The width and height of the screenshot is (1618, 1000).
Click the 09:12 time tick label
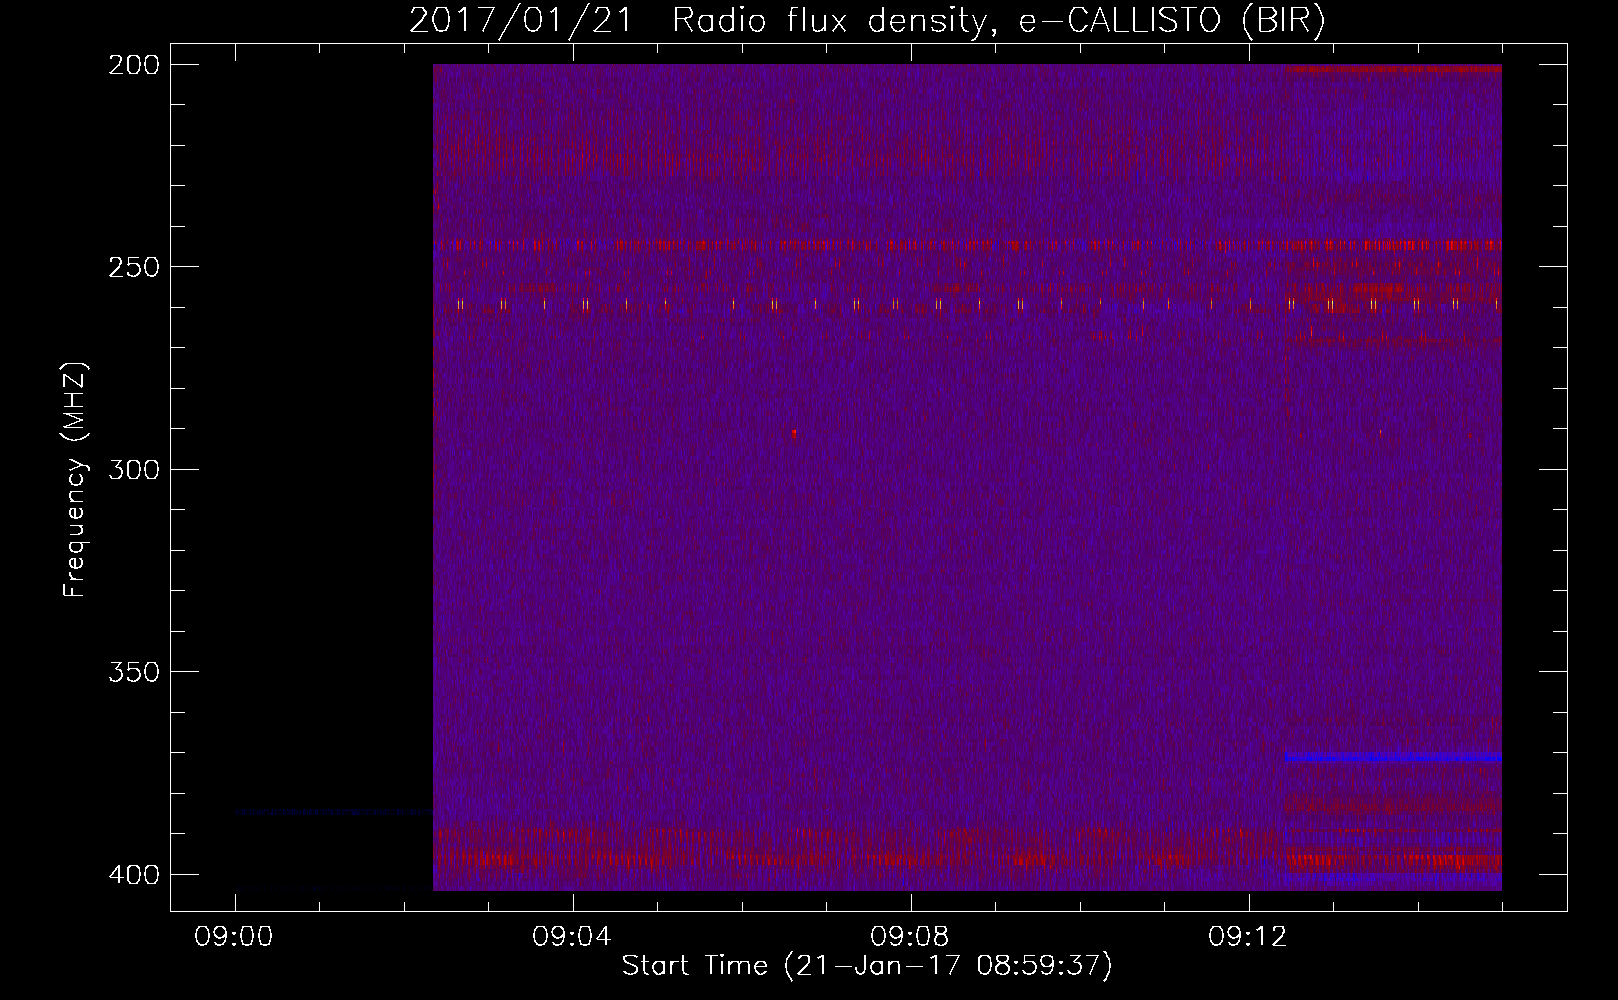pos(1248,937)
